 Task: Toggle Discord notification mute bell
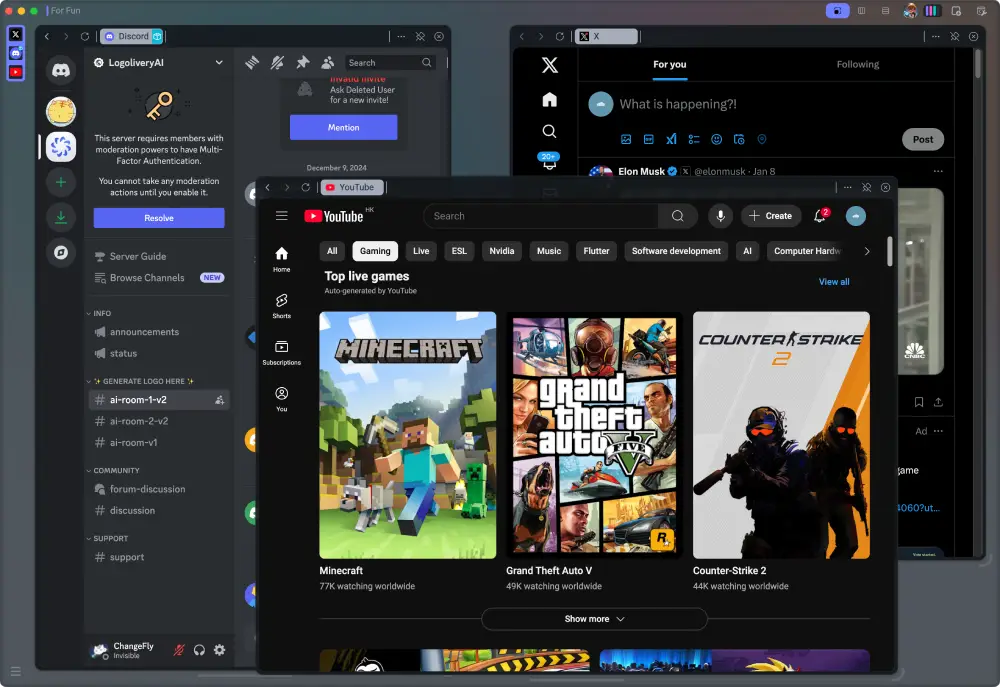(x=277, y=62)
